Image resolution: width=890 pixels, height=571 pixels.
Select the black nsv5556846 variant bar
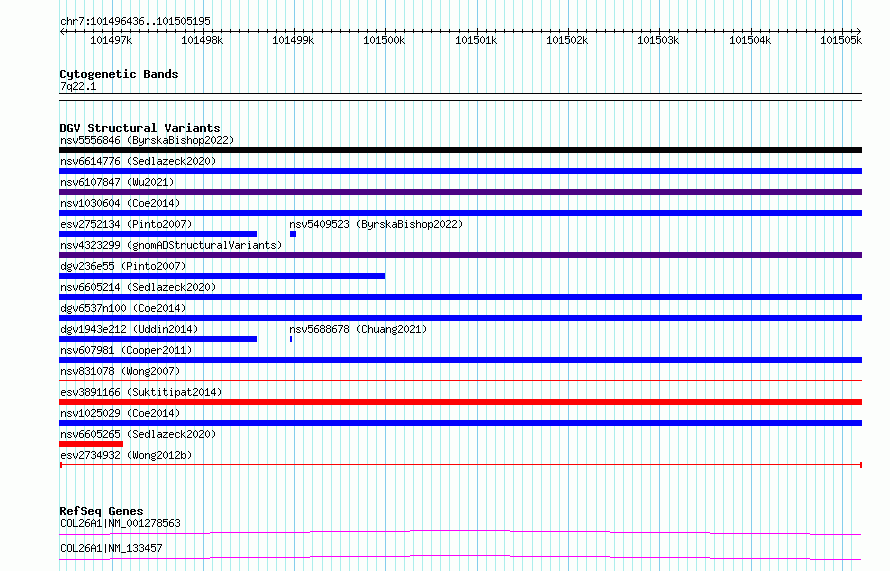[x=460, y=150]
